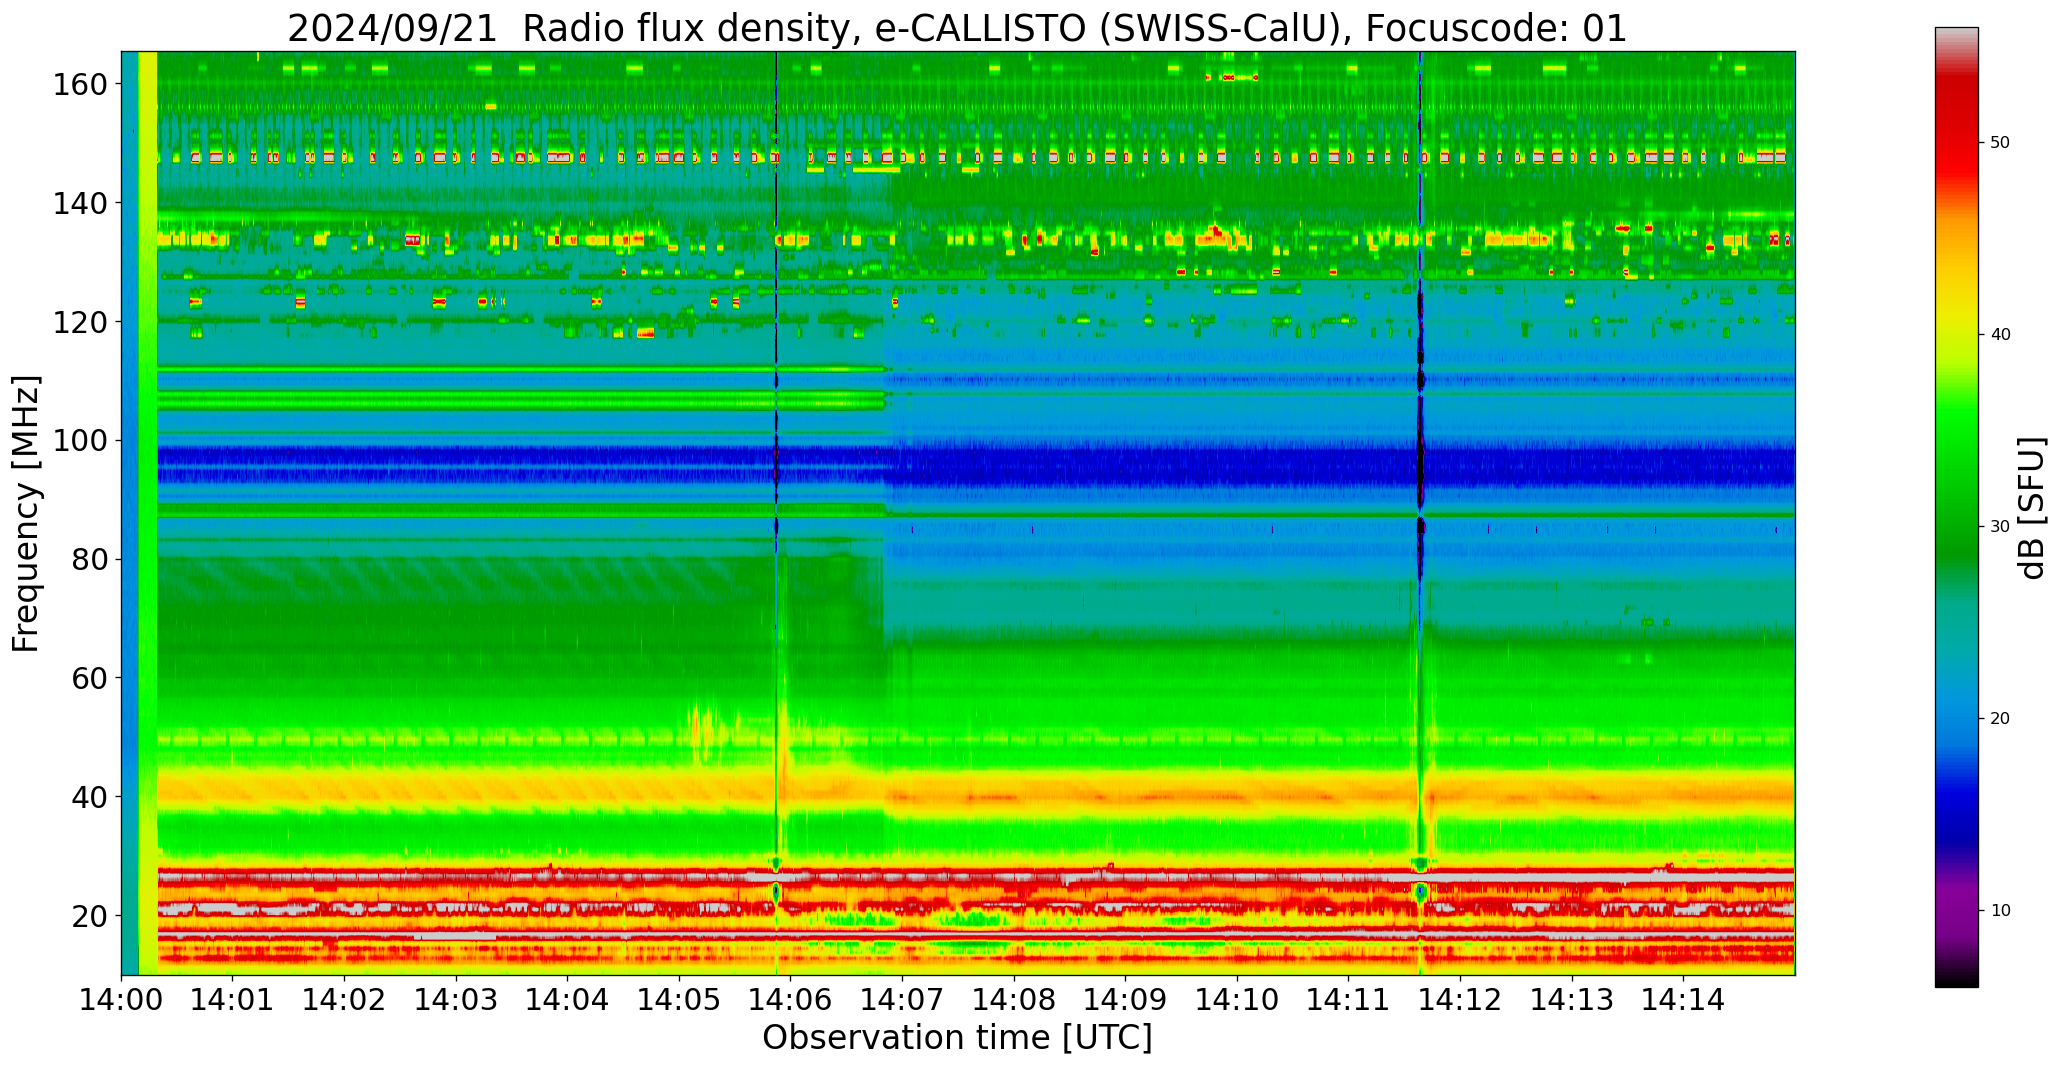The width and height of the screenshot is (2062, 1067).
Task: Click the colorbar tick label 10
Action: pyautogui.click(x=2000, y=910)
